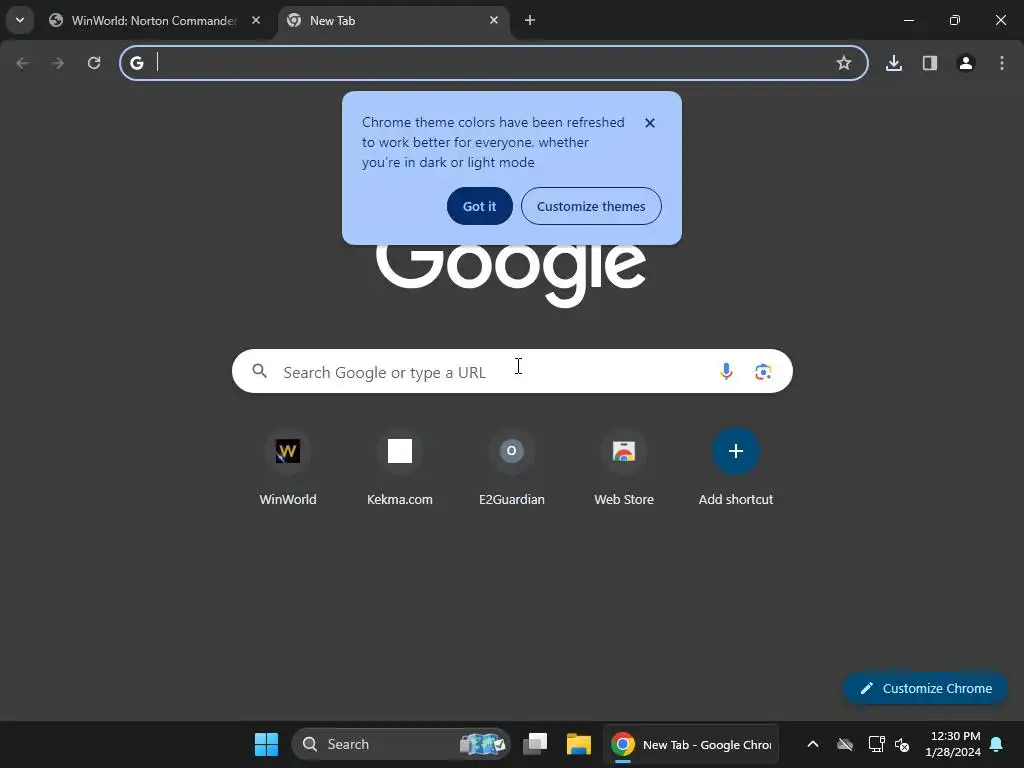Expand hidden system tray icons chevron
The height and width of the screenshot is (768, 1024).
tap(813, 744)
